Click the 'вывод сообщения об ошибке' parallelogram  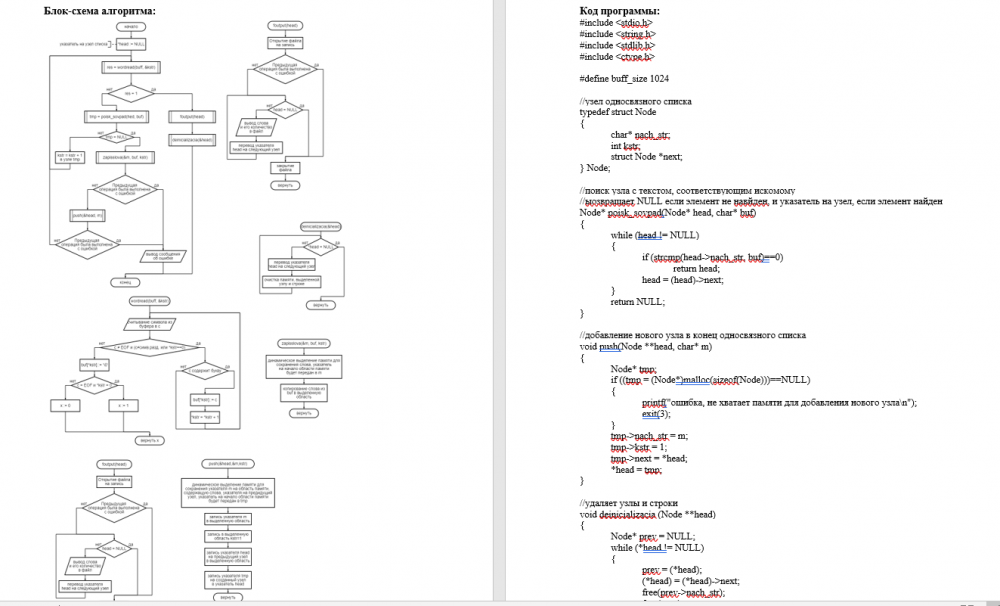coord(163,256)
